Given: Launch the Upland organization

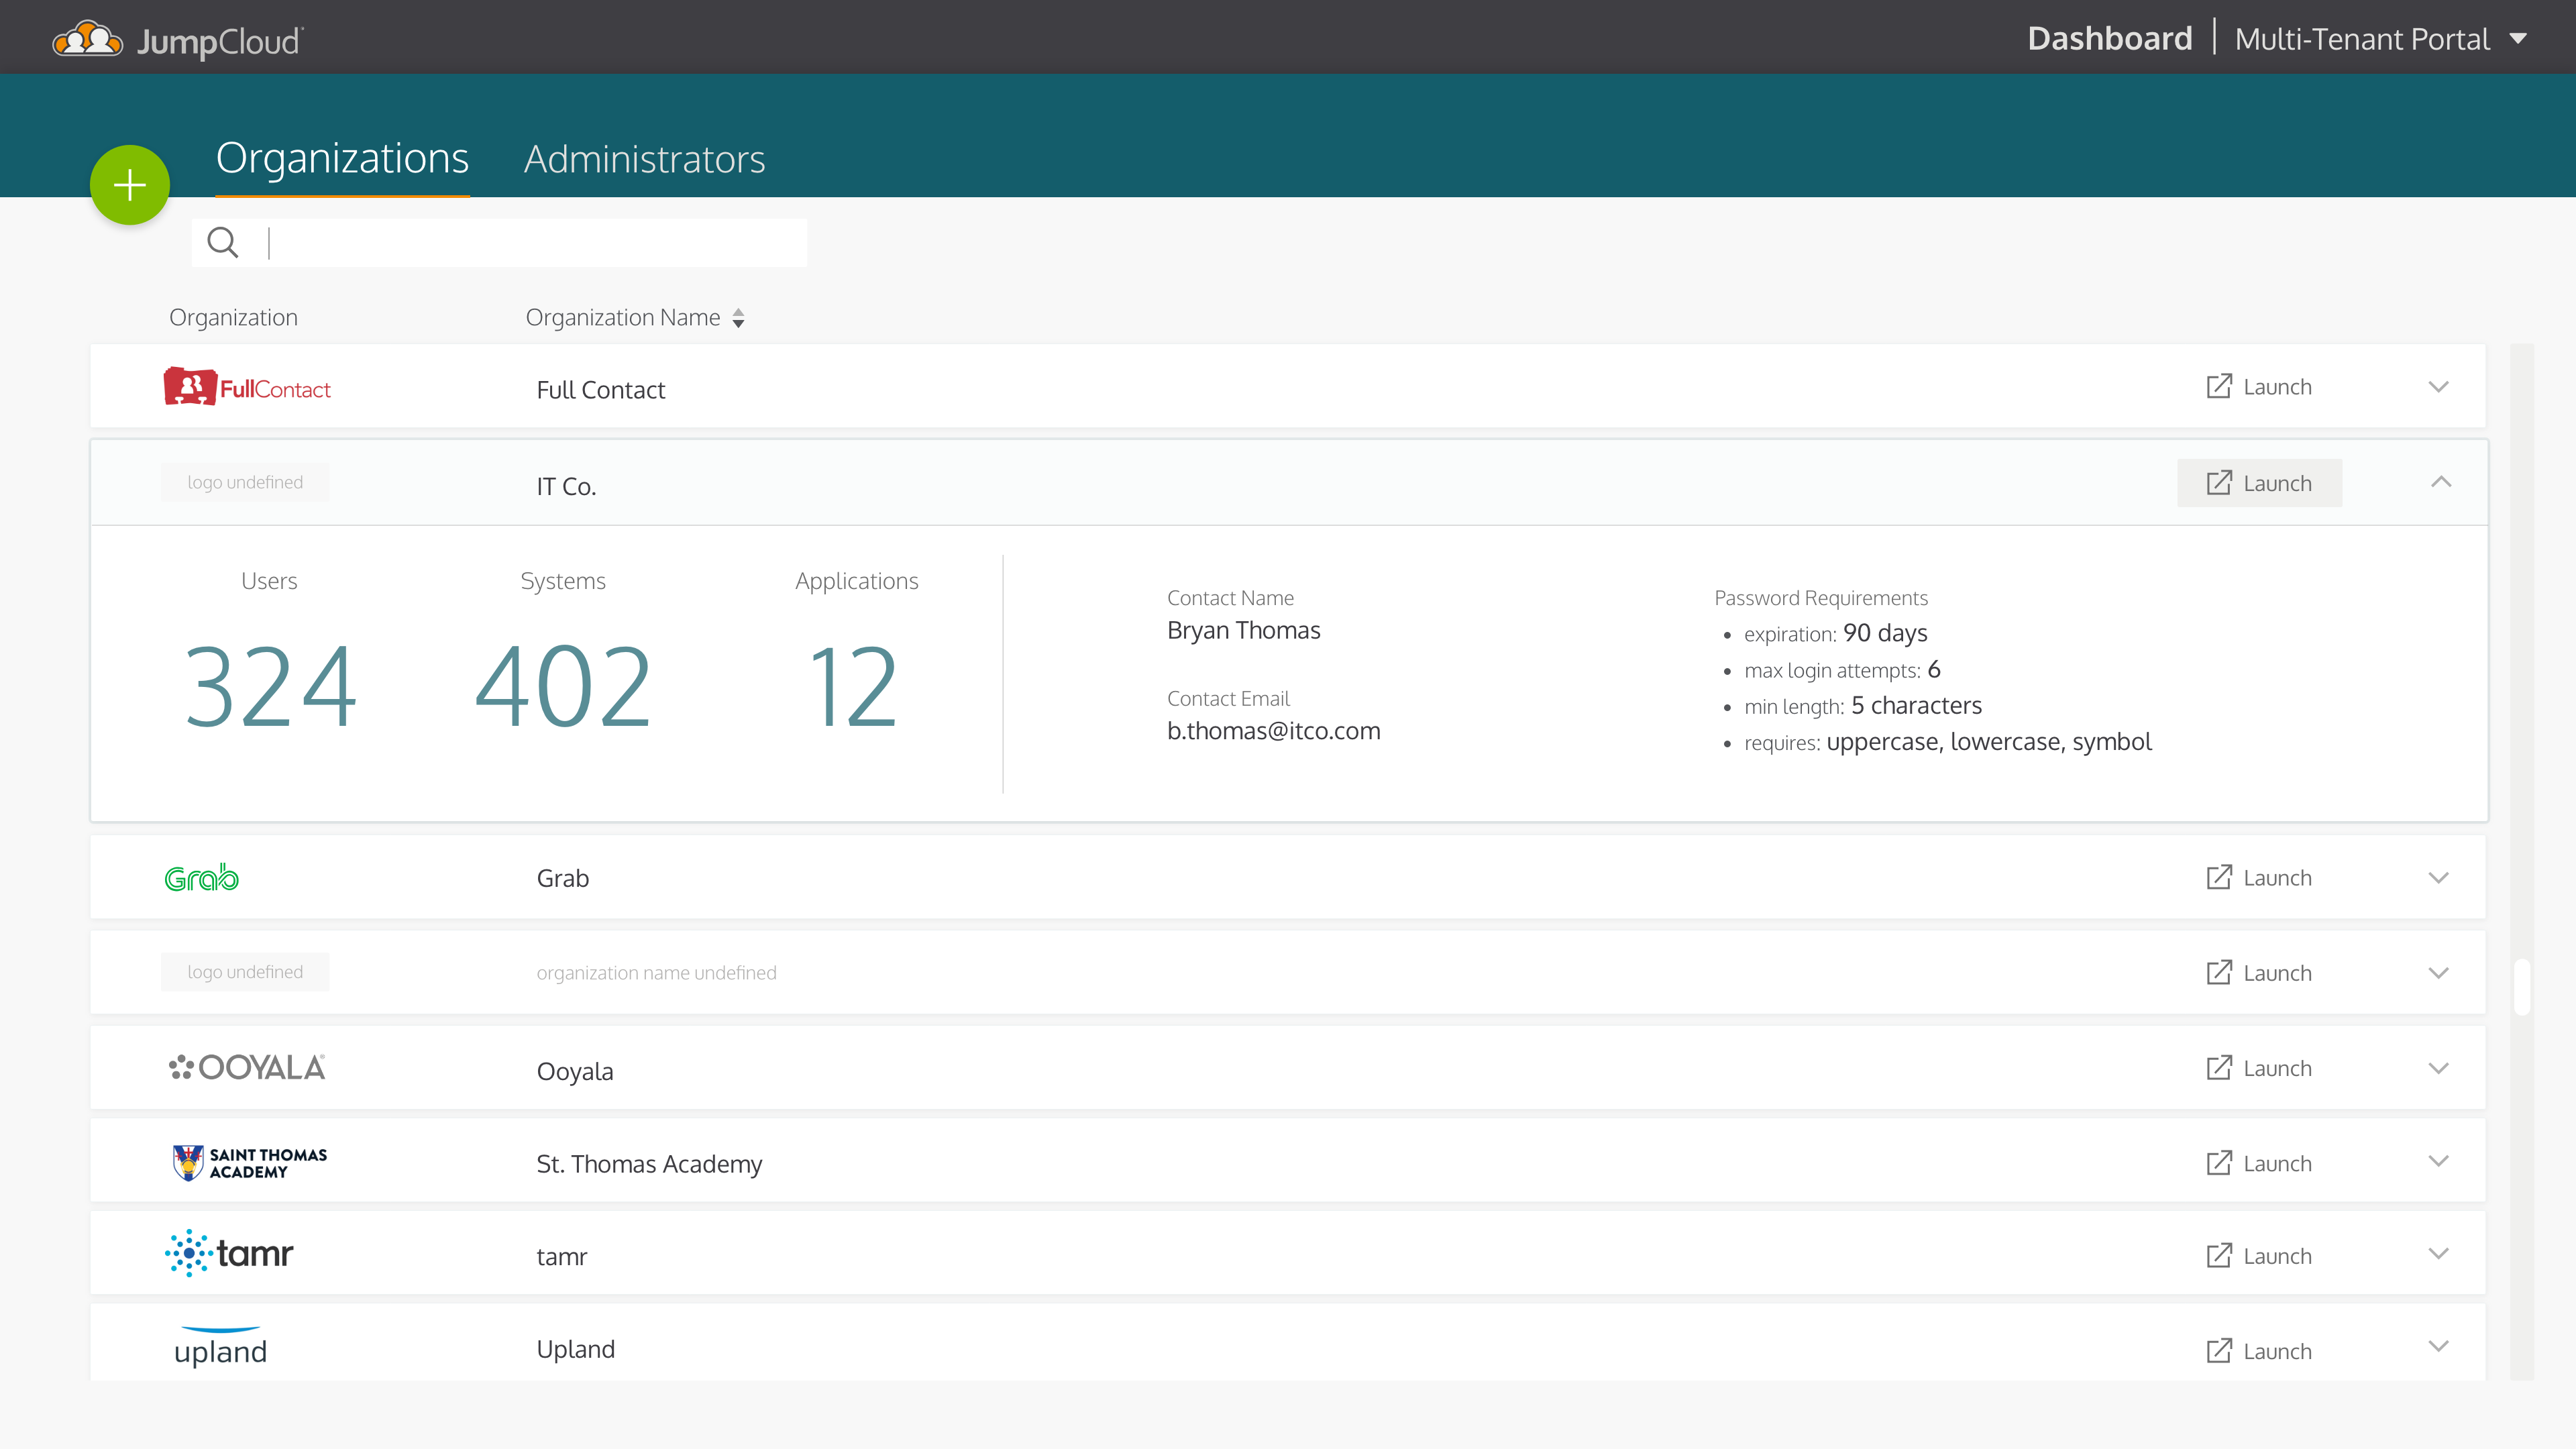Looking at the screenshot, I should (2259, 1351).
